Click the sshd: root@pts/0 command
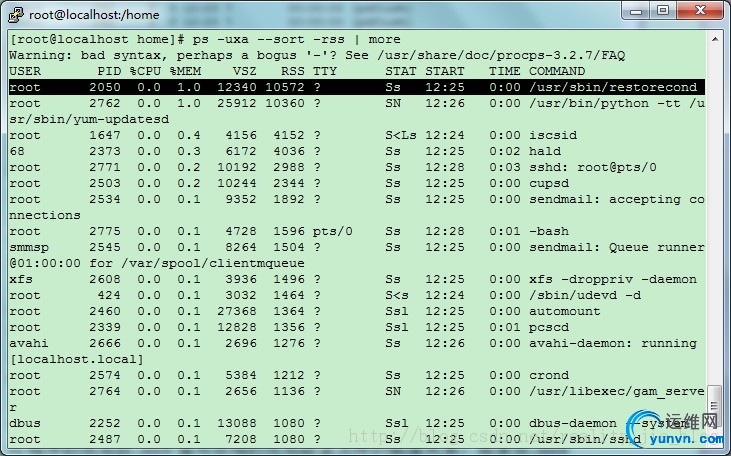The height and width of the screenshot is (456, 731). pos(593,167)
